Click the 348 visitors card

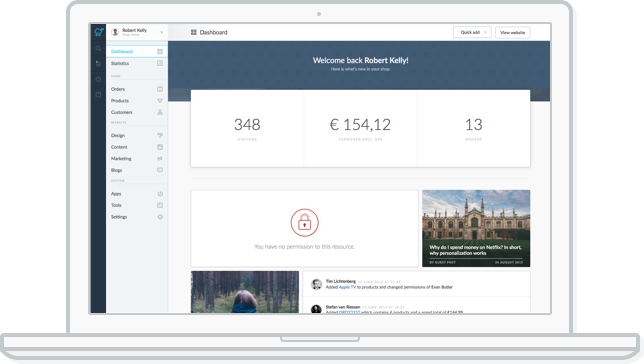click(247, 128)
